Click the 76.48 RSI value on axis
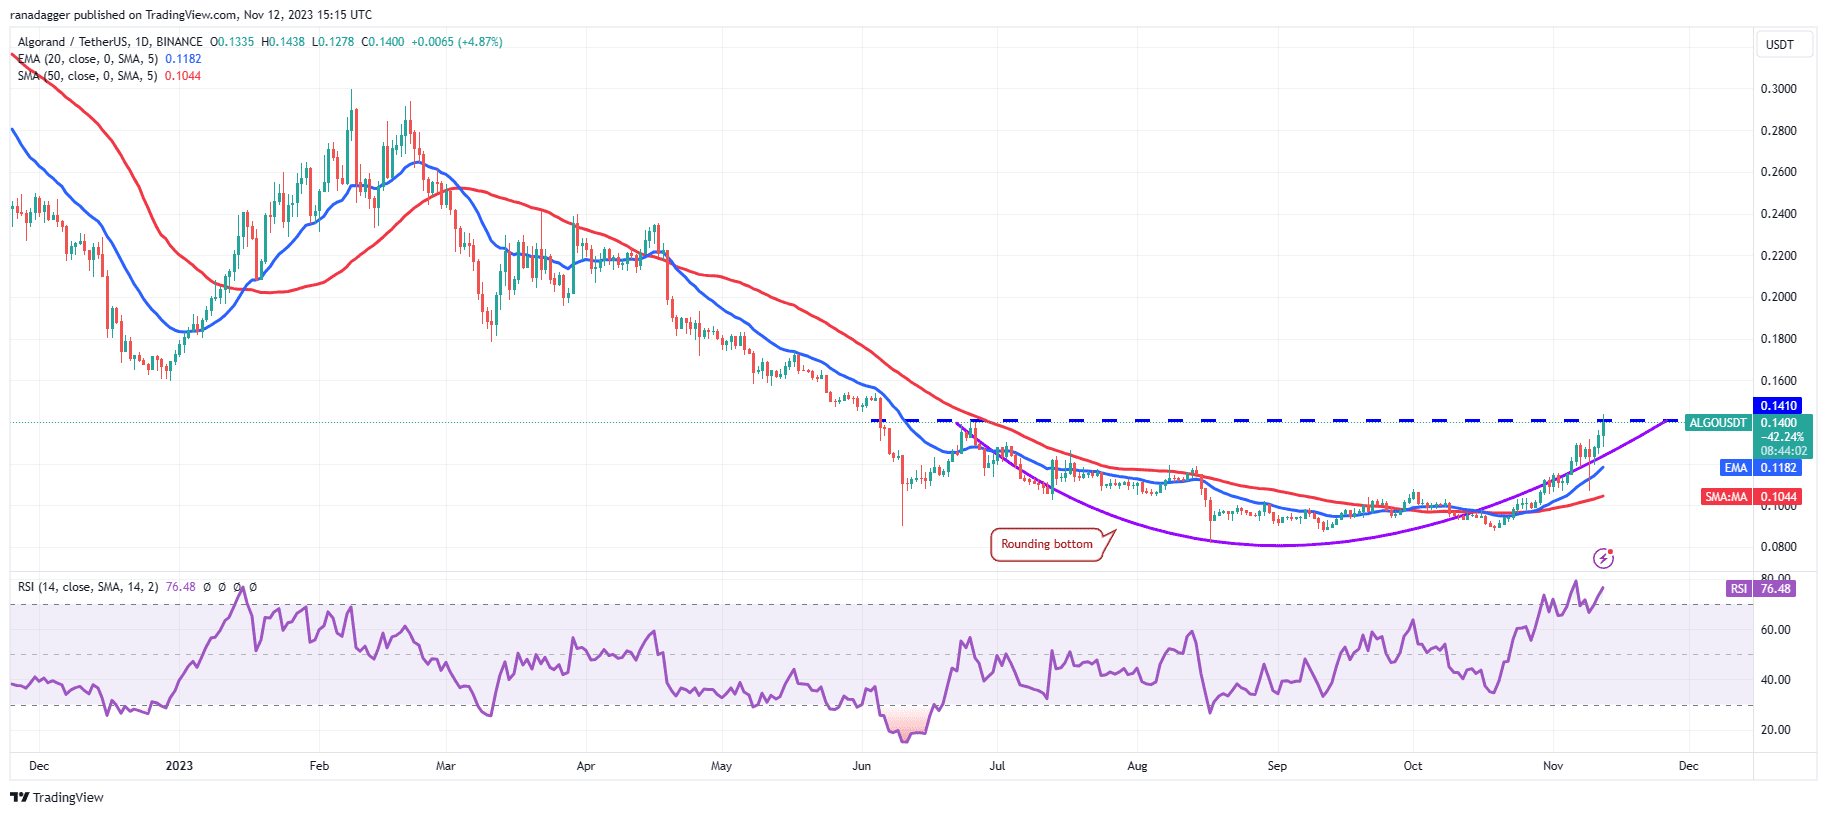 coord(1775,589)
